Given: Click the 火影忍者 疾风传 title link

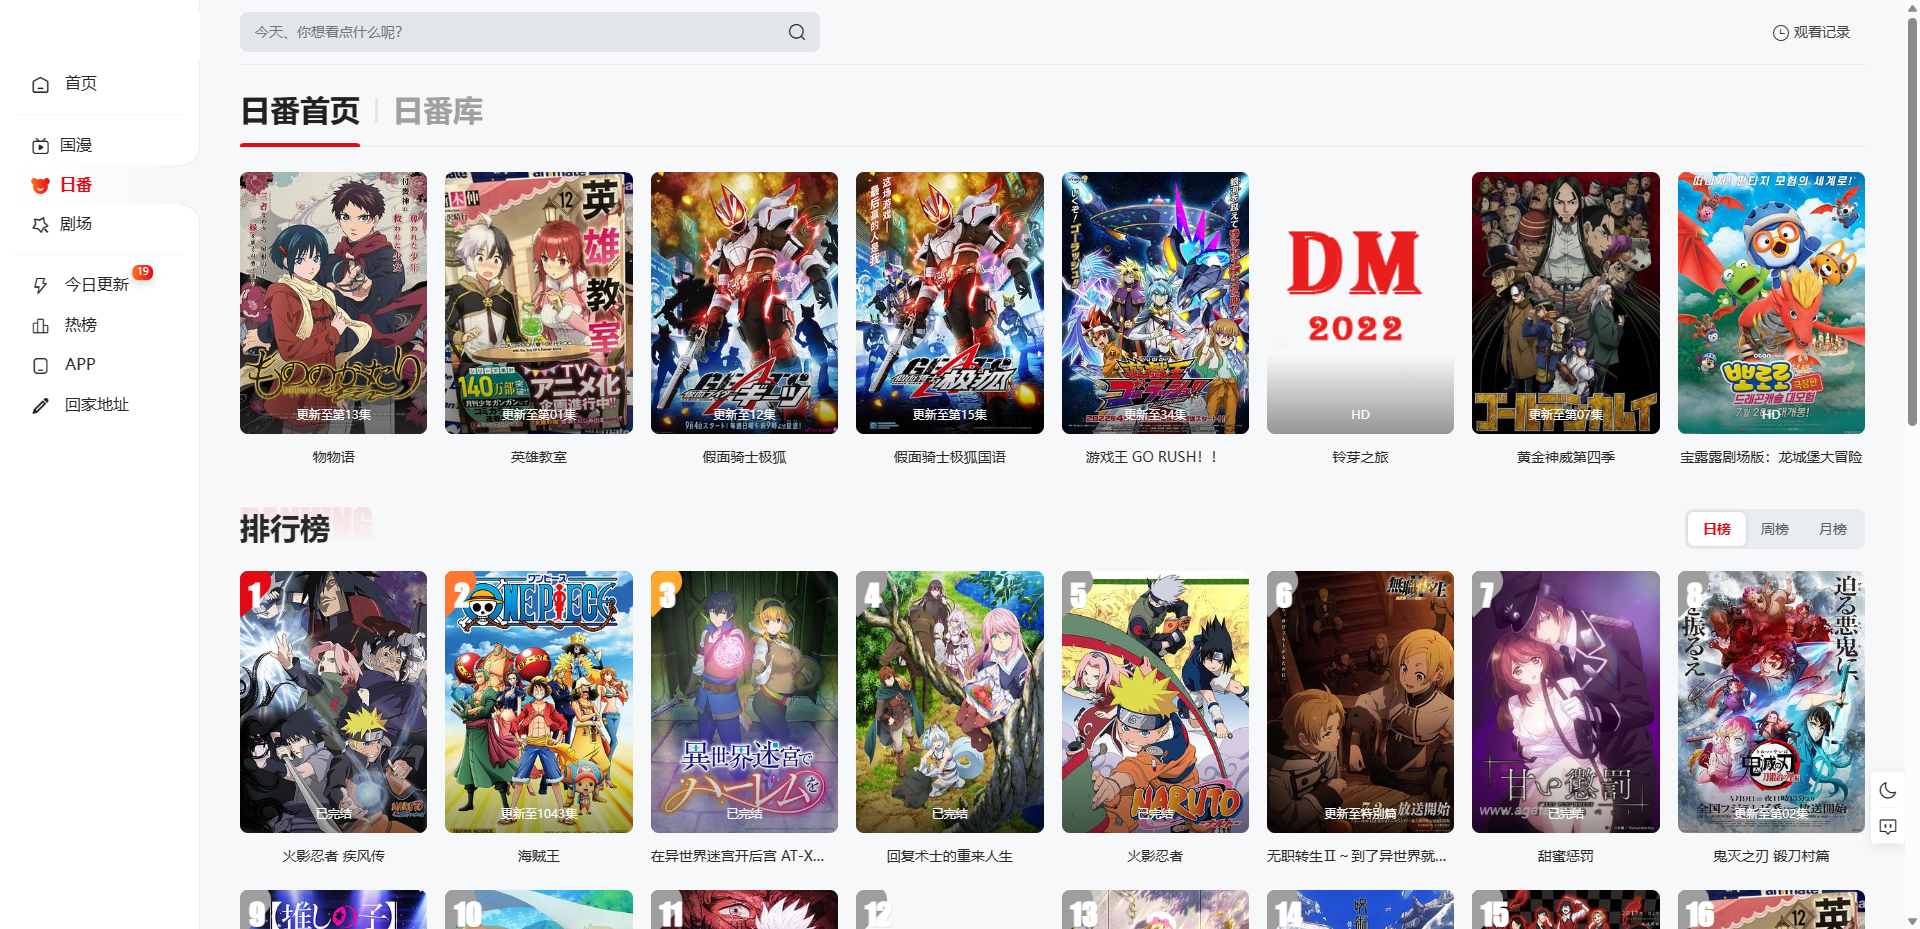Looking at the screenshot, I should [333, 856].
